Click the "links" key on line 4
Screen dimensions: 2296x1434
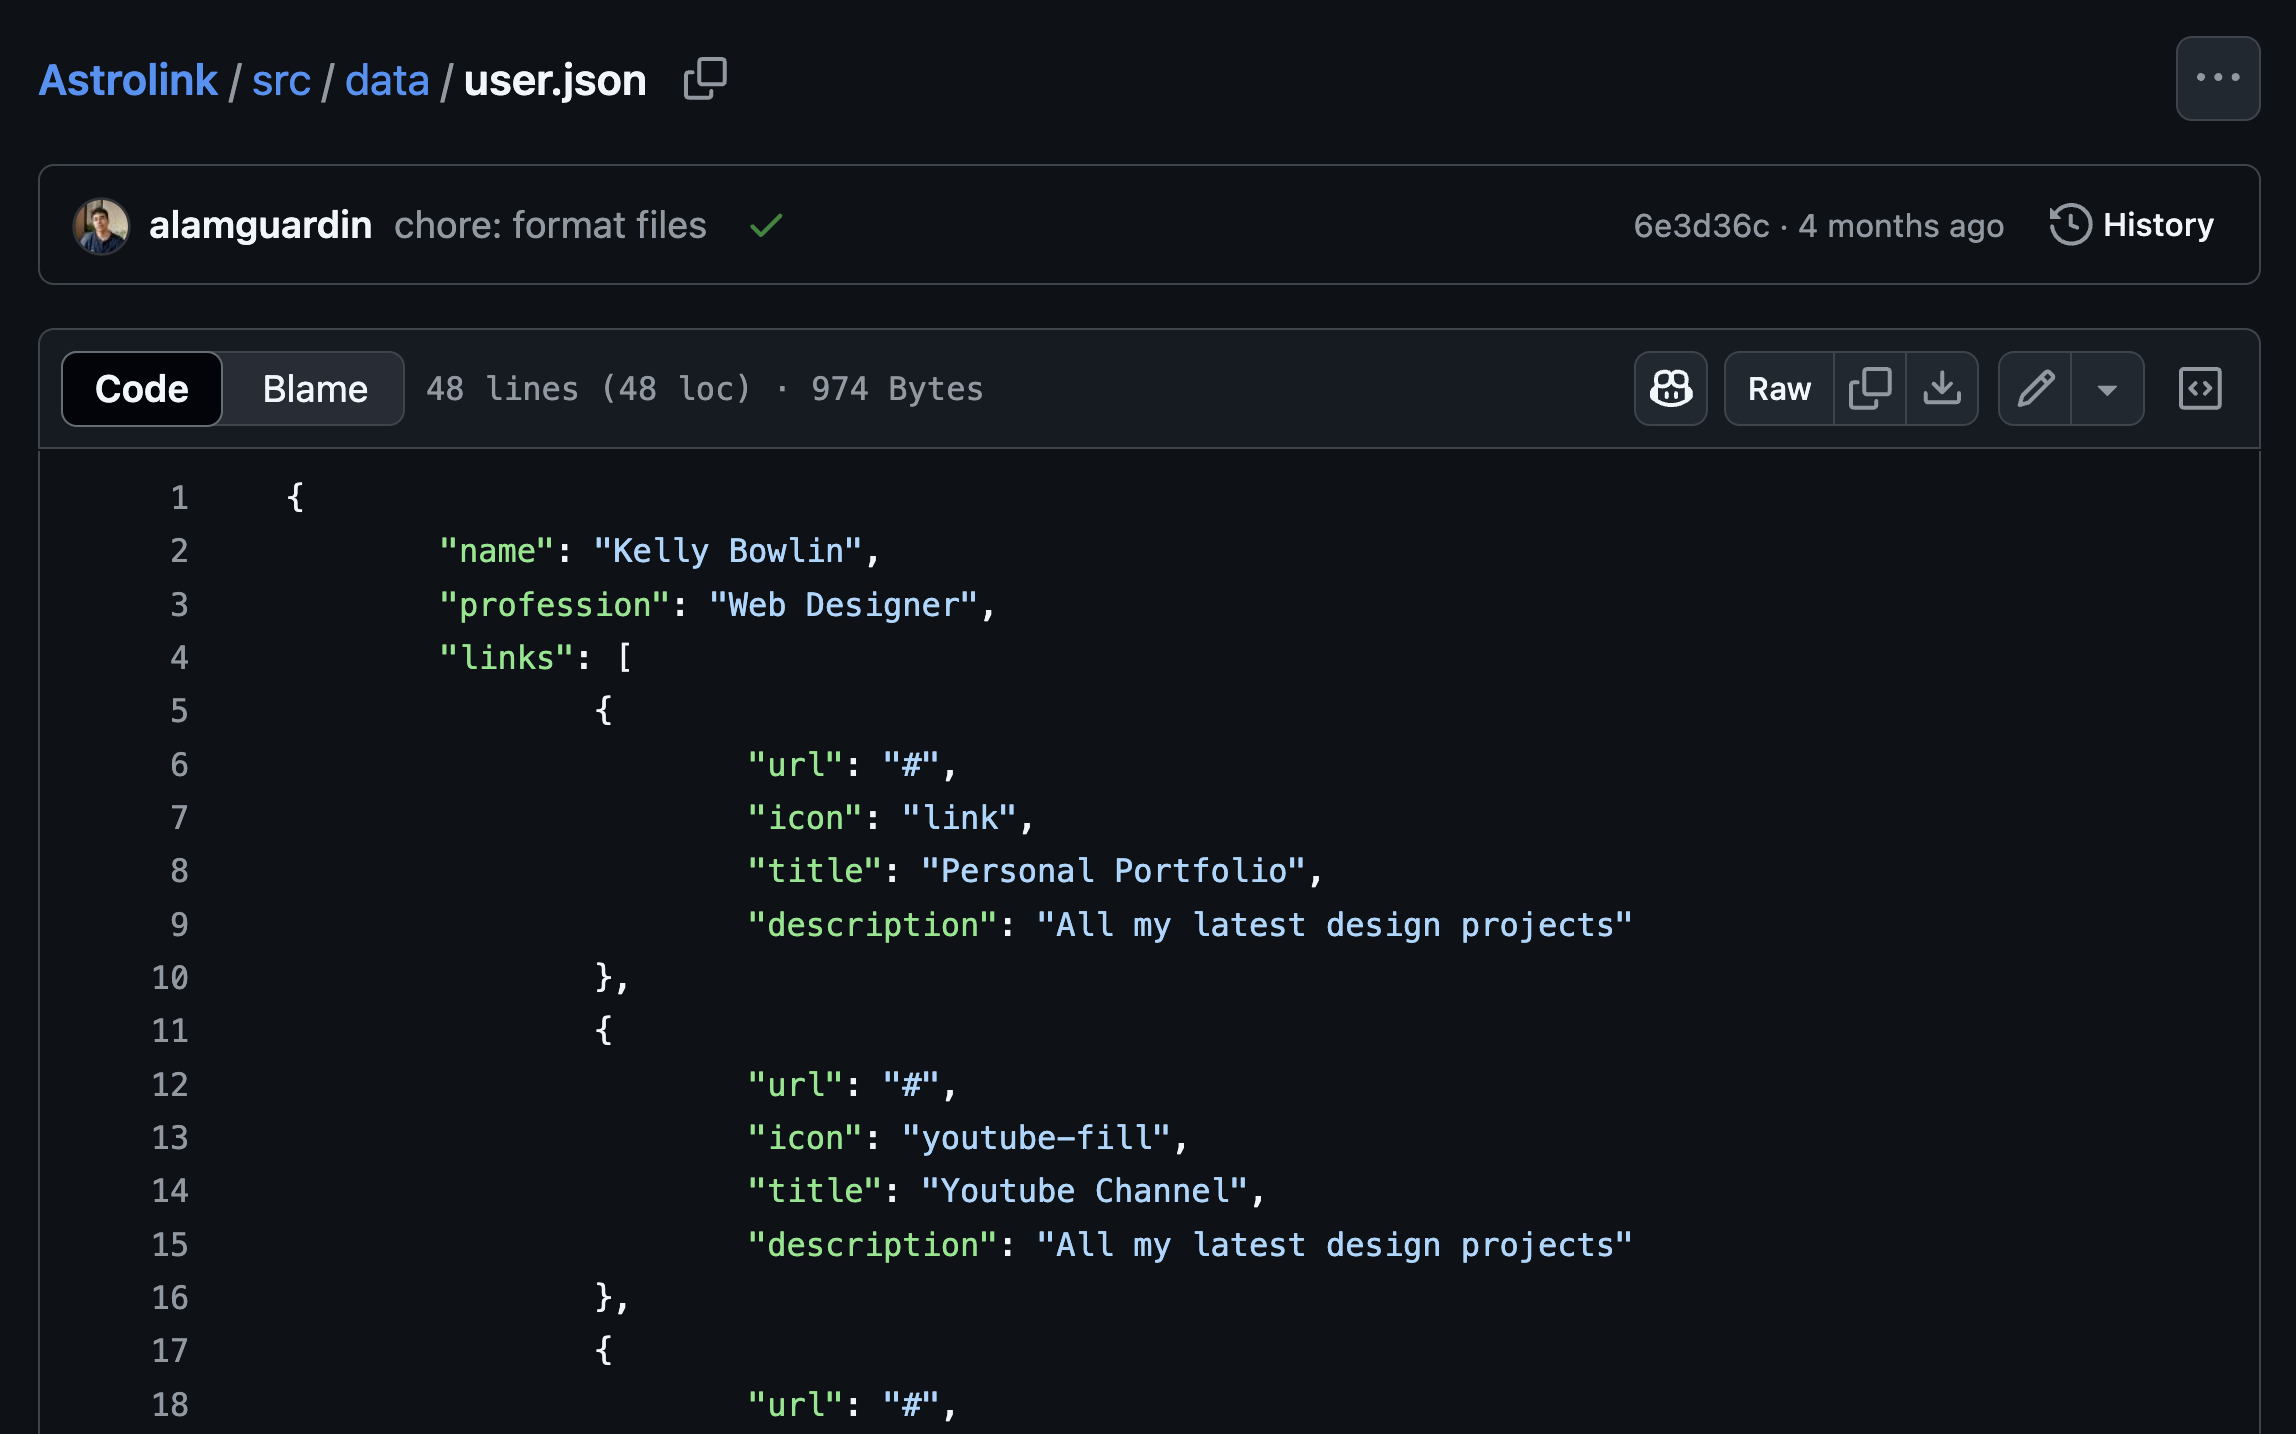pyautogui.click(x=507, y=657)
